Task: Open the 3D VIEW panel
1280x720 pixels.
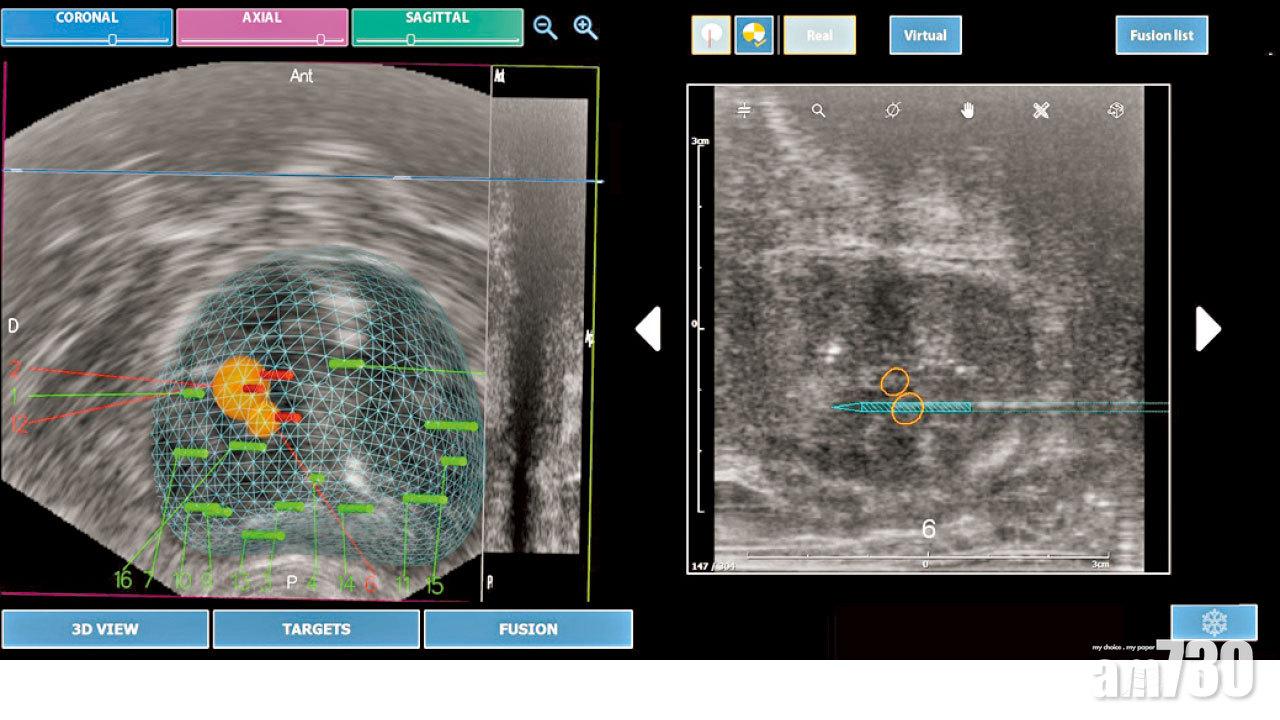Action: coord(105,629)
